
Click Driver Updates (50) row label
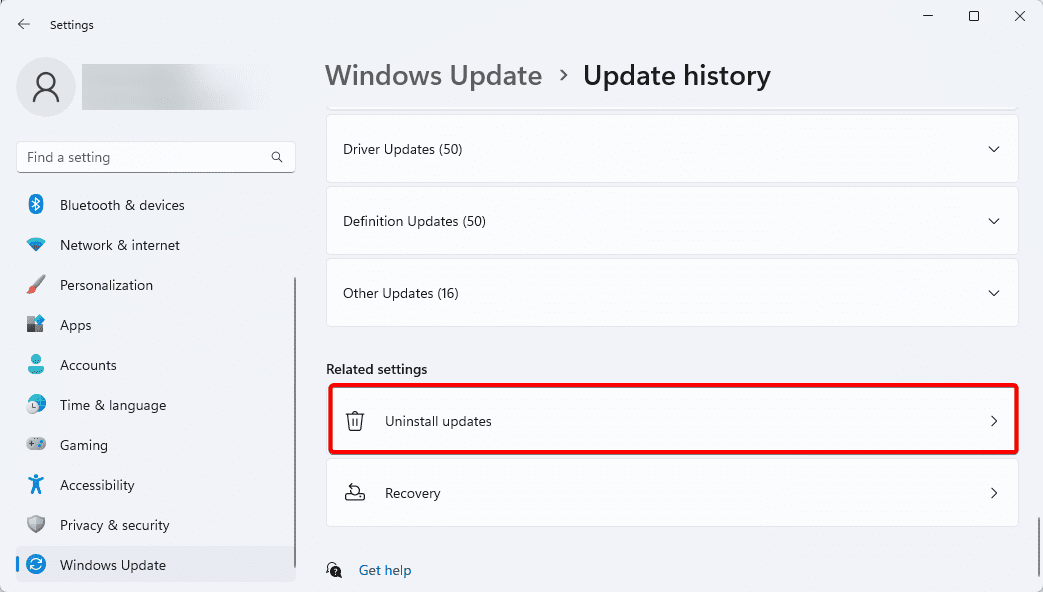click(x=402, y=149)
